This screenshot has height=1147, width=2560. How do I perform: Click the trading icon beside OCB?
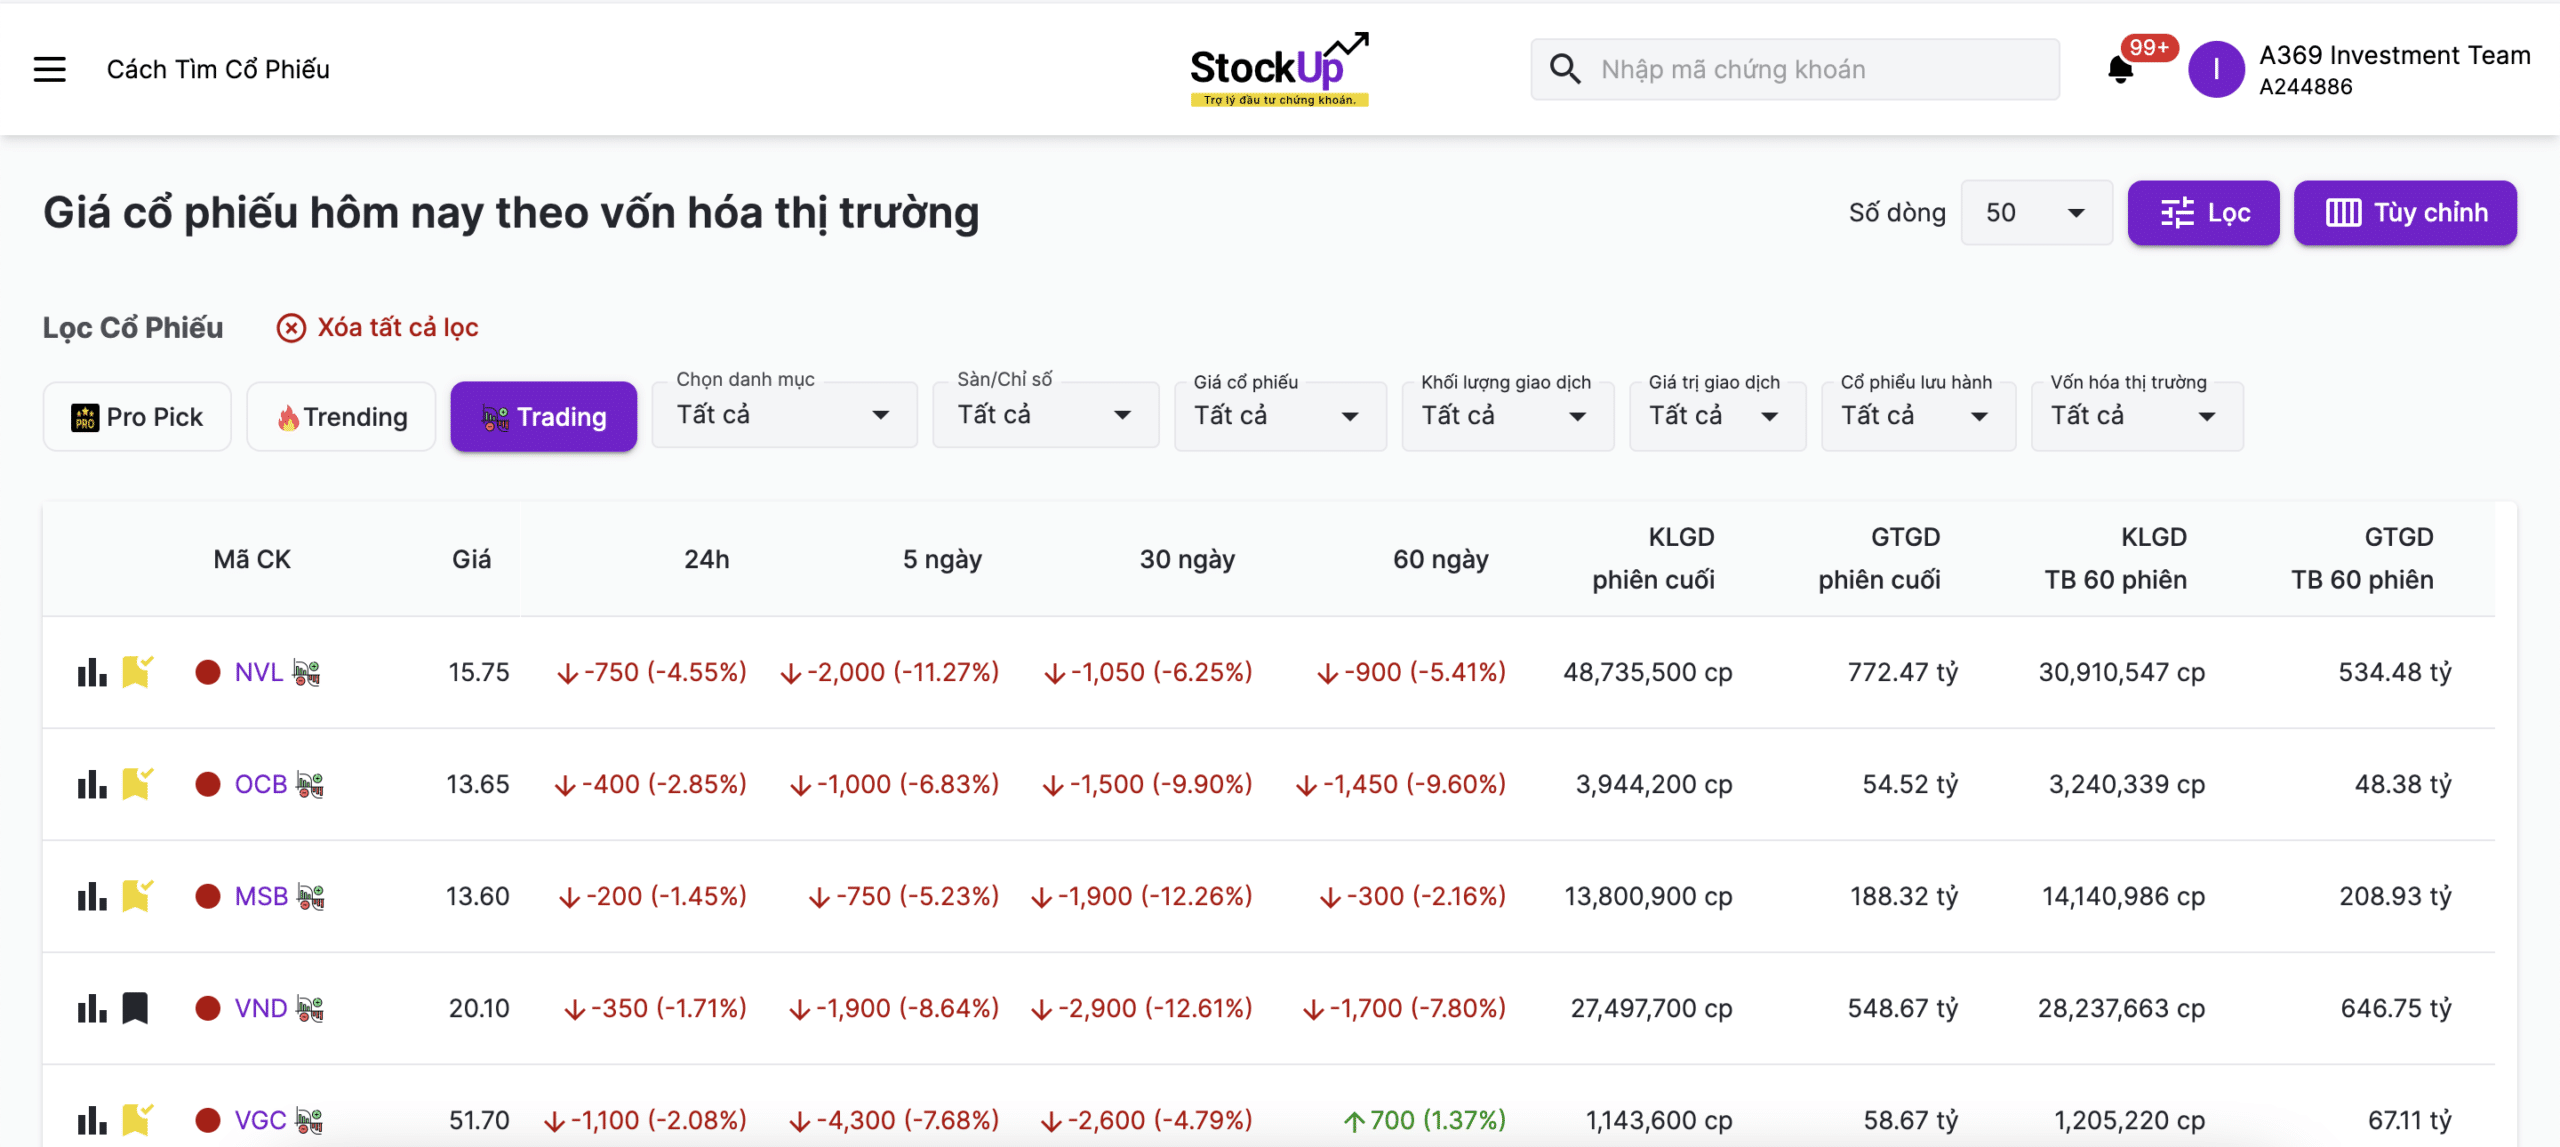[x=310, y=785]
